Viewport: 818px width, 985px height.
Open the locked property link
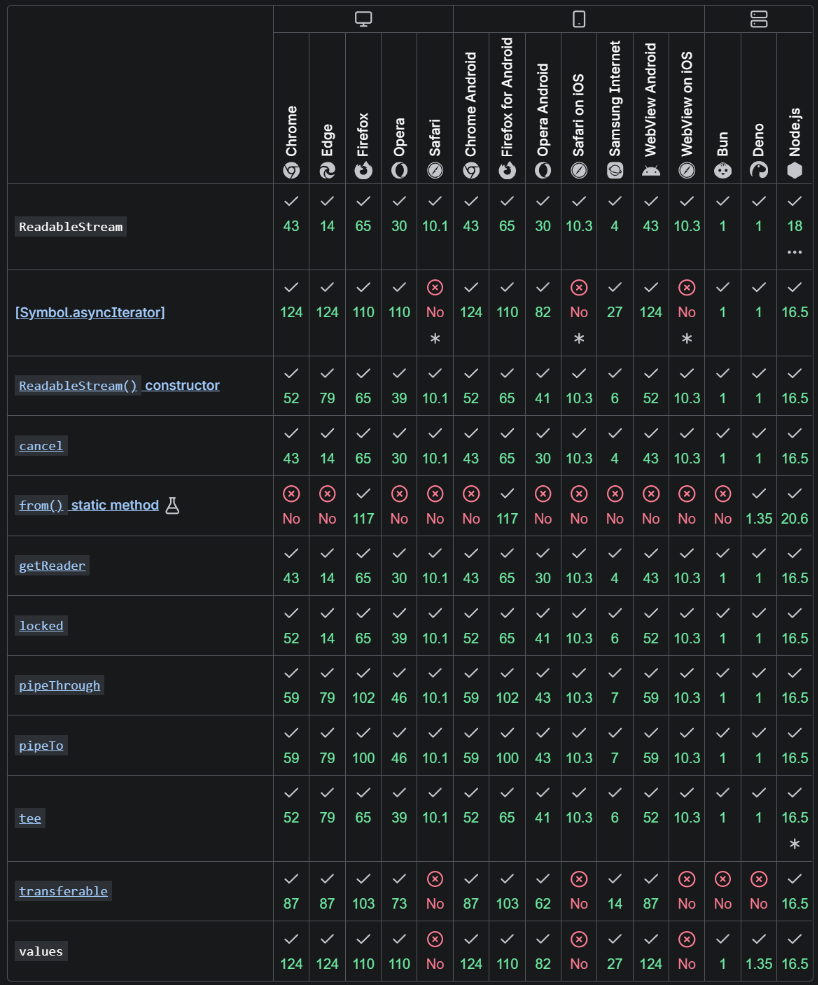click(41, 626)
